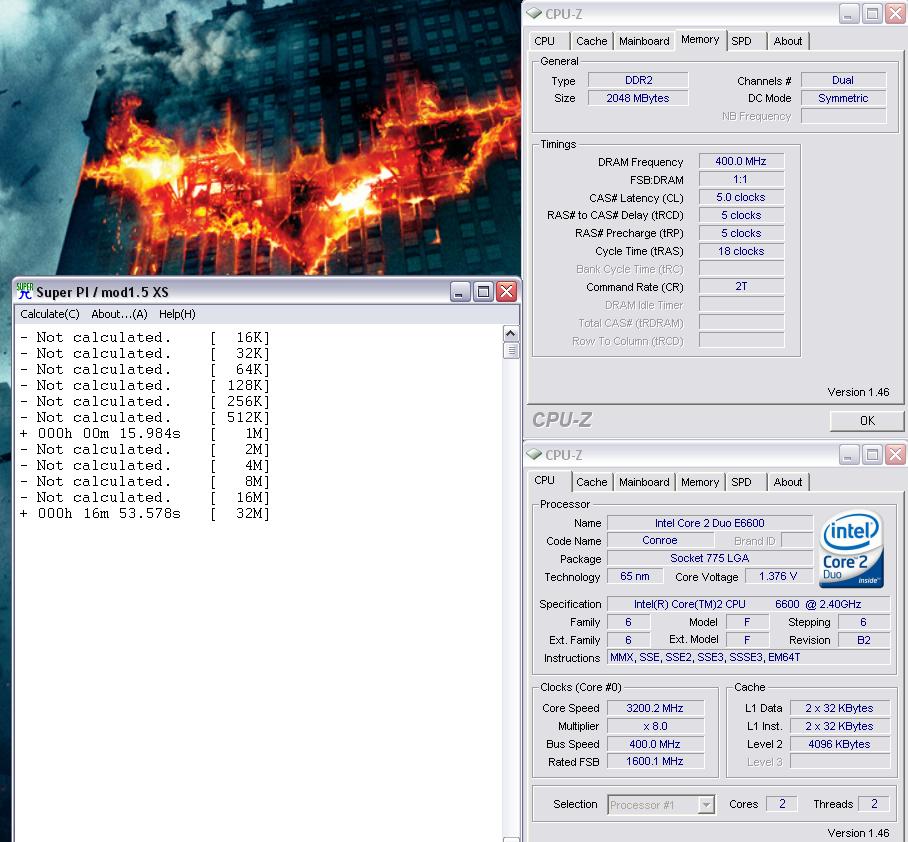Click the Cores count 2 field
This screenshot has height=842, width=908.
[782, 804]
